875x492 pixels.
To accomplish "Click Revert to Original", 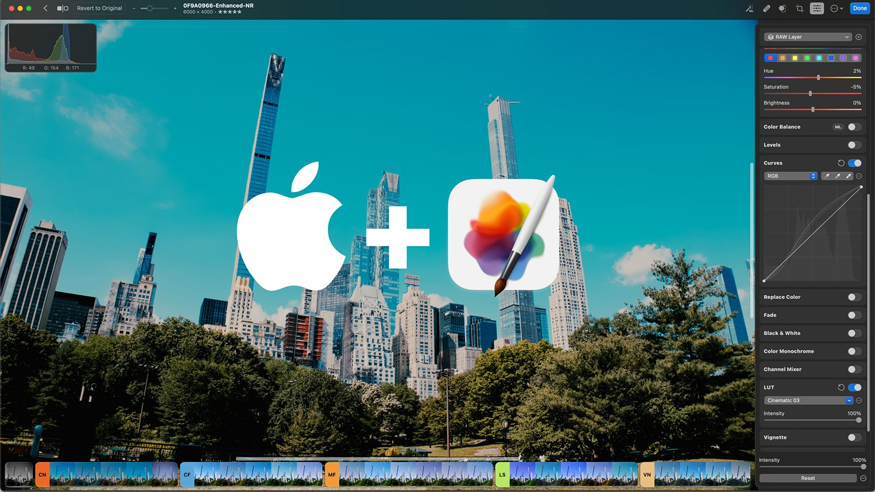I will click(x=99, y=8).
